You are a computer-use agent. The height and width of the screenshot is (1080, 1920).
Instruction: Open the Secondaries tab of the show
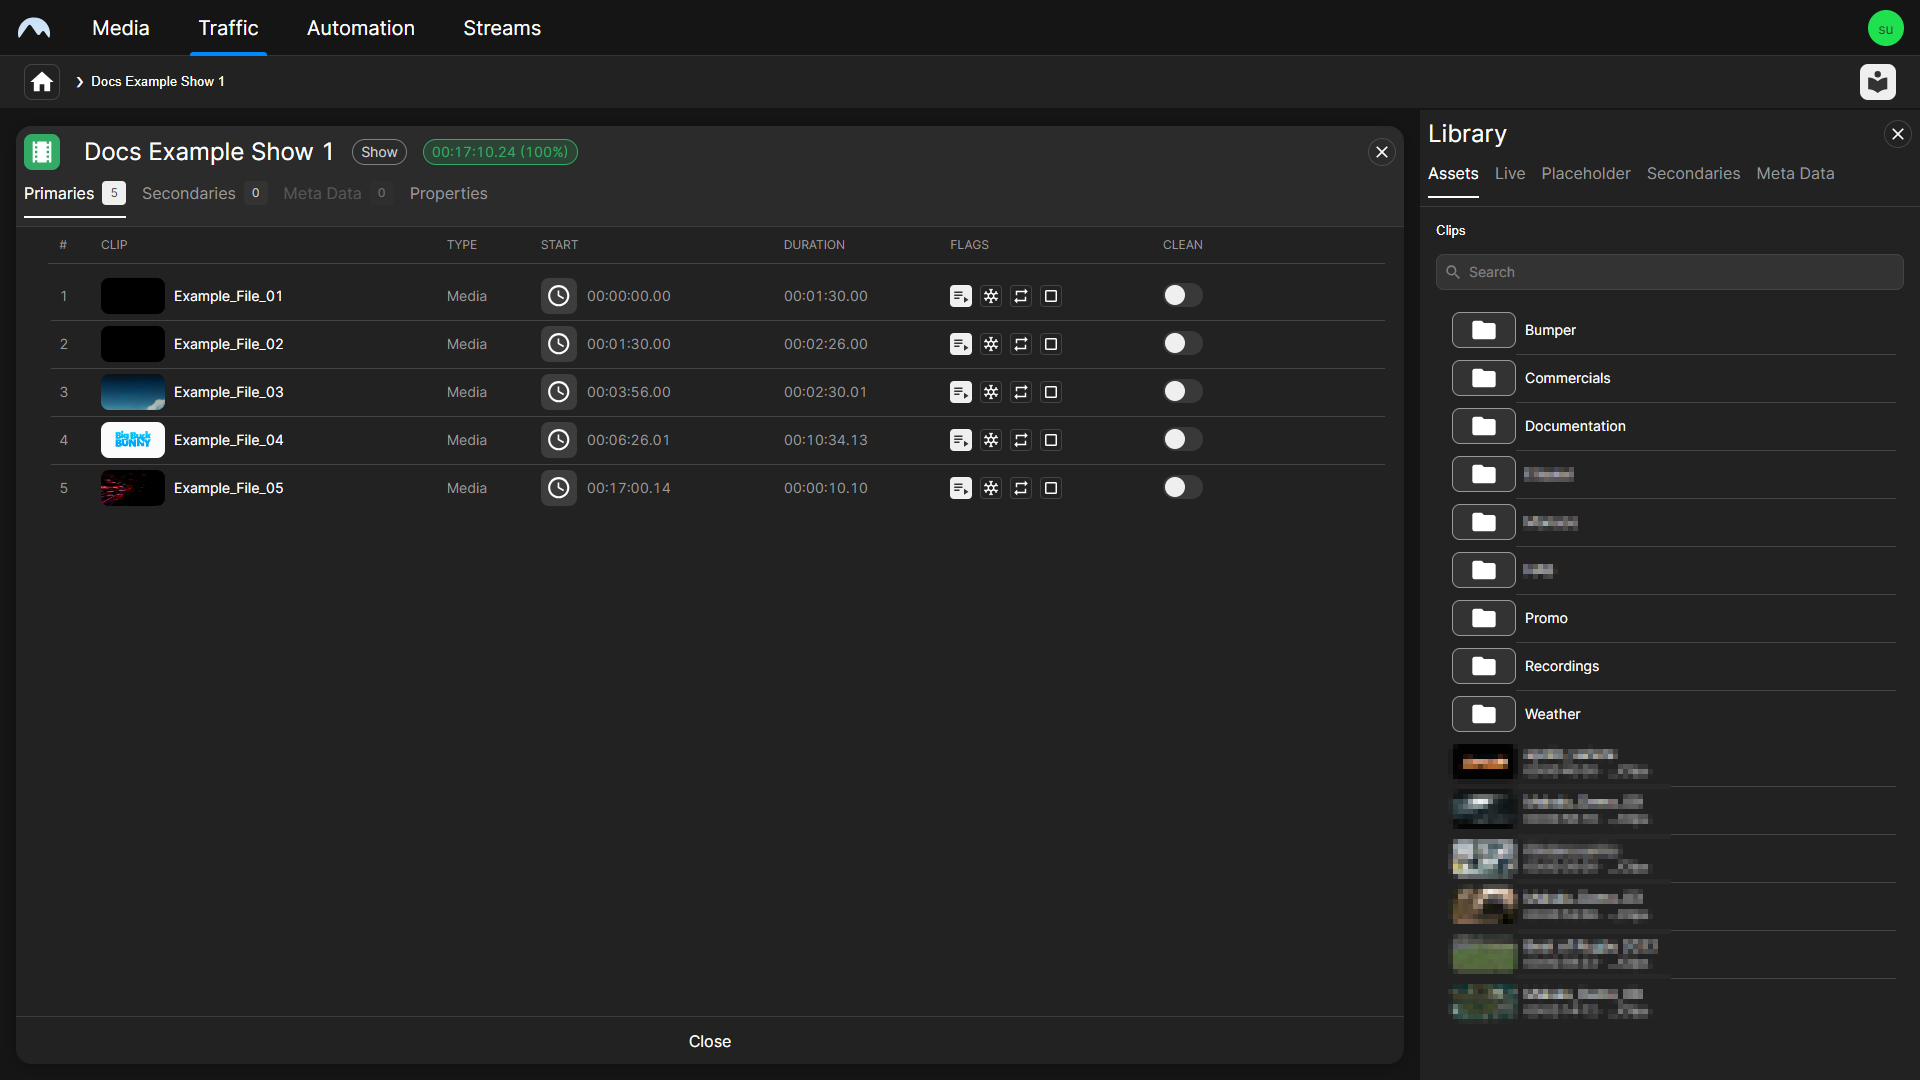pos(187,193)
